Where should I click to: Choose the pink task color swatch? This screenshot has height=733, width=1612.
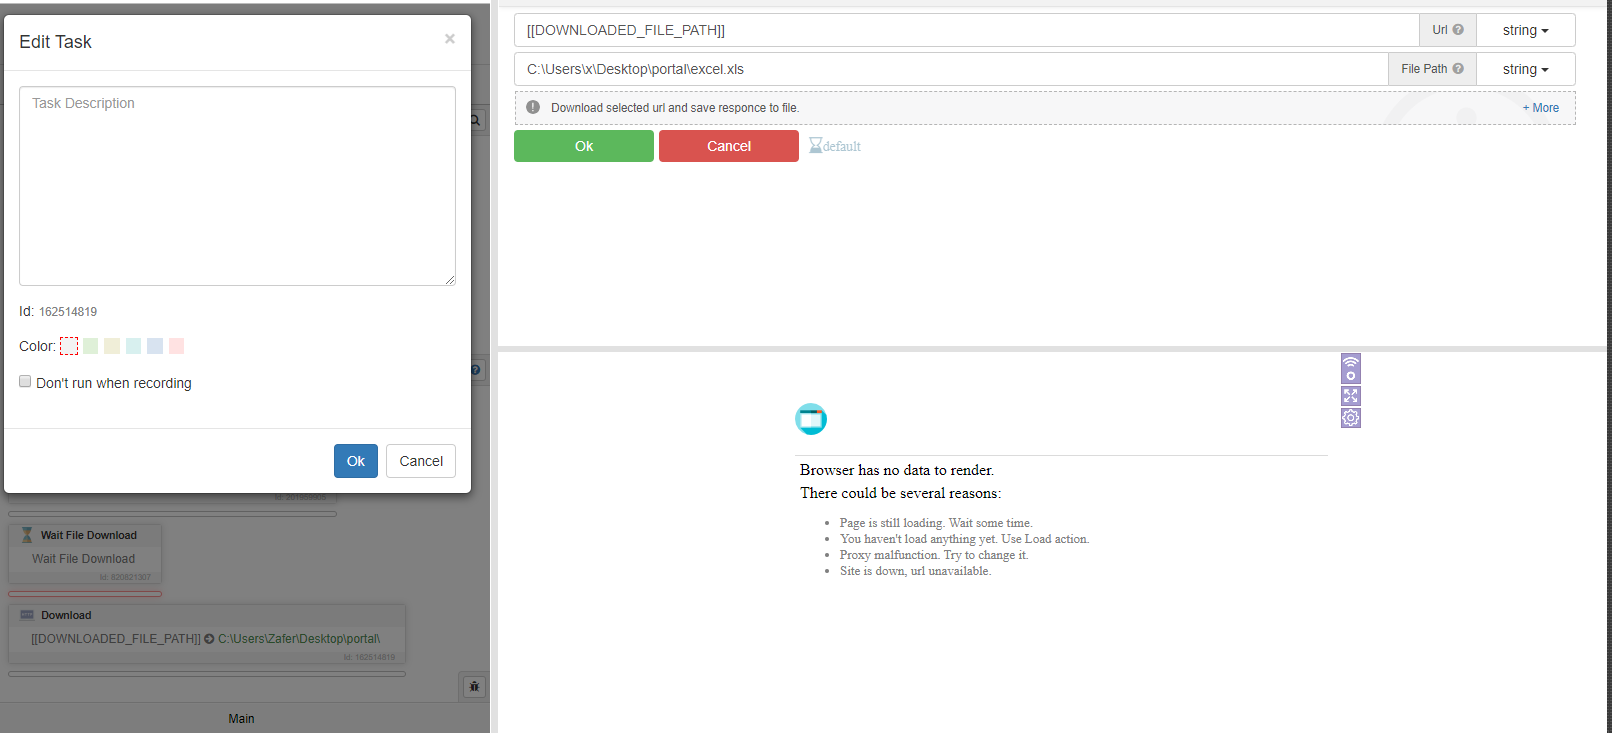tap(177, 346)
